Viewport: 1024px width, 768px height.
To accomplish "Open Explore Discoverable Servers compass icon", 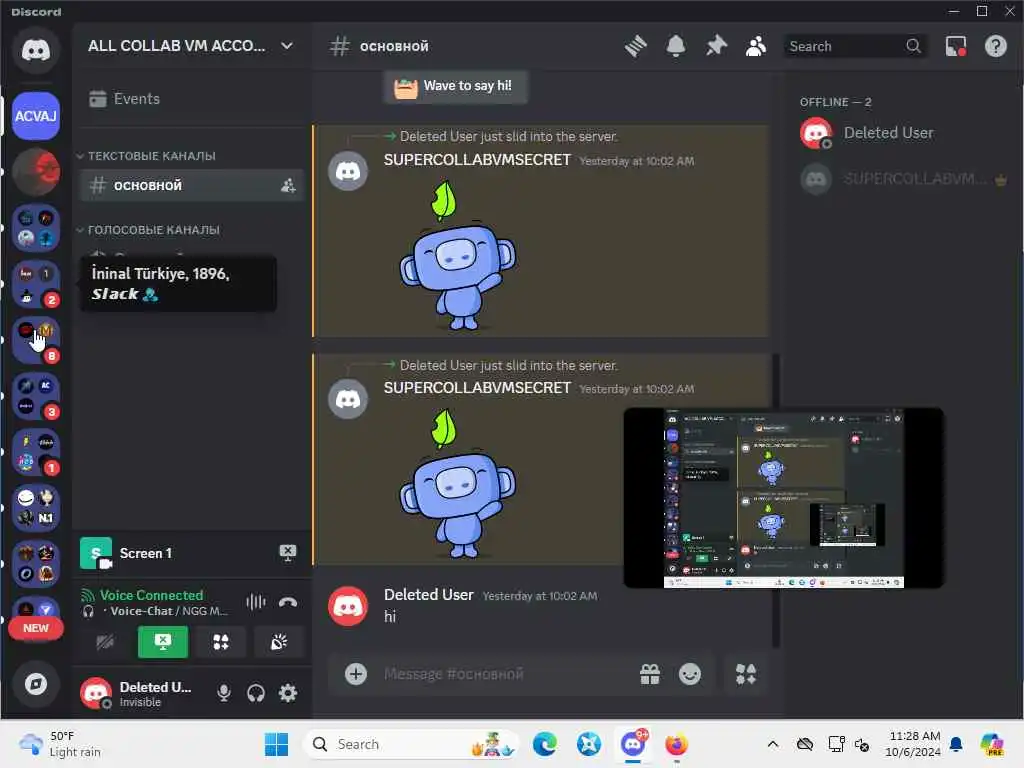I will [x=36, y=684].
